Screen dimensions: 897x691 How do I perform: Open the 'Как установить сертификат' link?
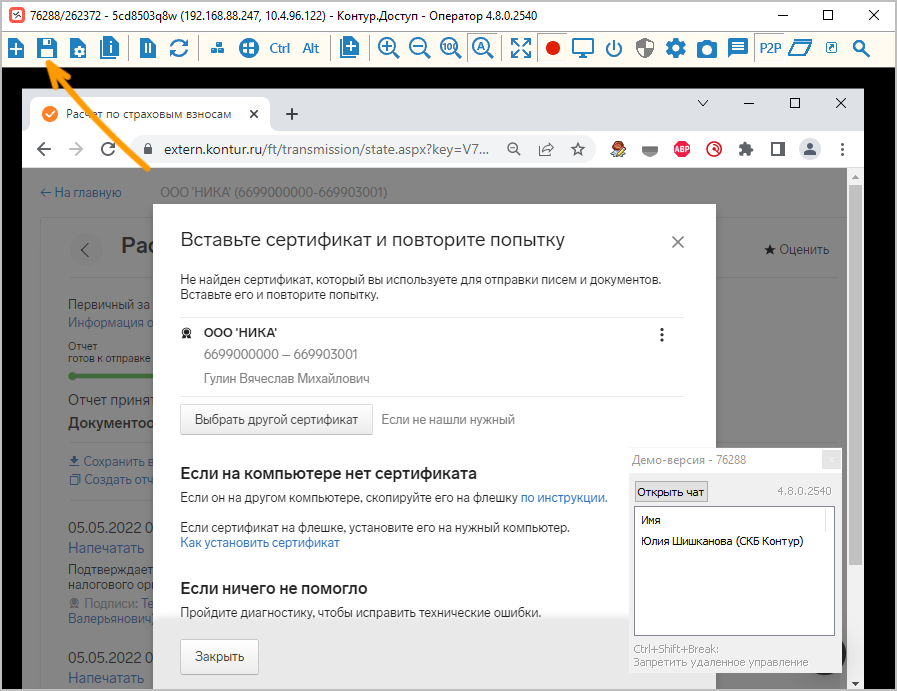[260, 543]
